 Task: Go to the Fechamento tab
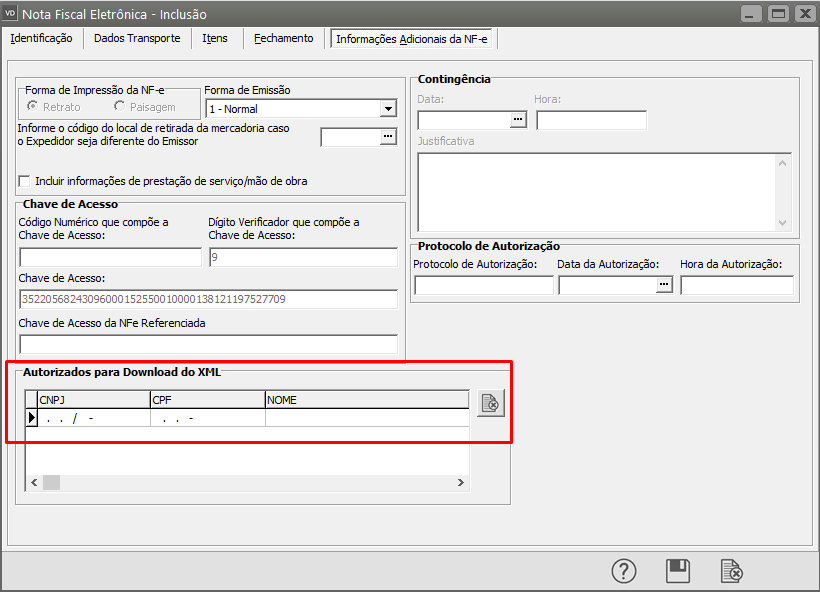tap(283, 38)
